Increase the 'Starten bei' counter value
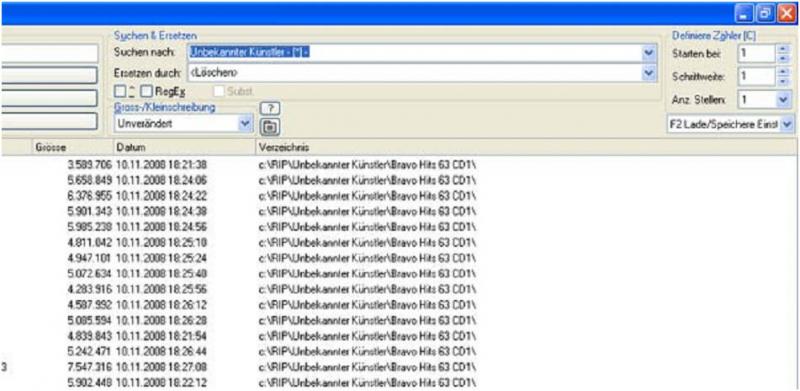The image size is (800, 391). point(783,49)
